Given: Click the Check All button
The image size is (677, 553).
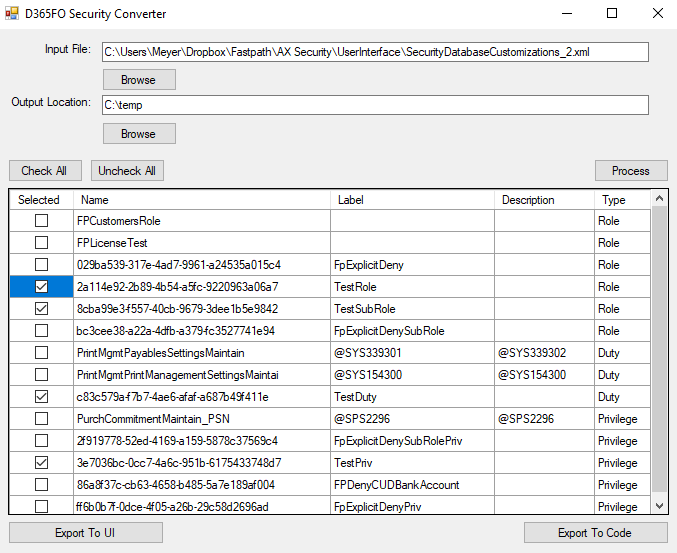Looking at the screenshot, I should [x=44, y=171].
